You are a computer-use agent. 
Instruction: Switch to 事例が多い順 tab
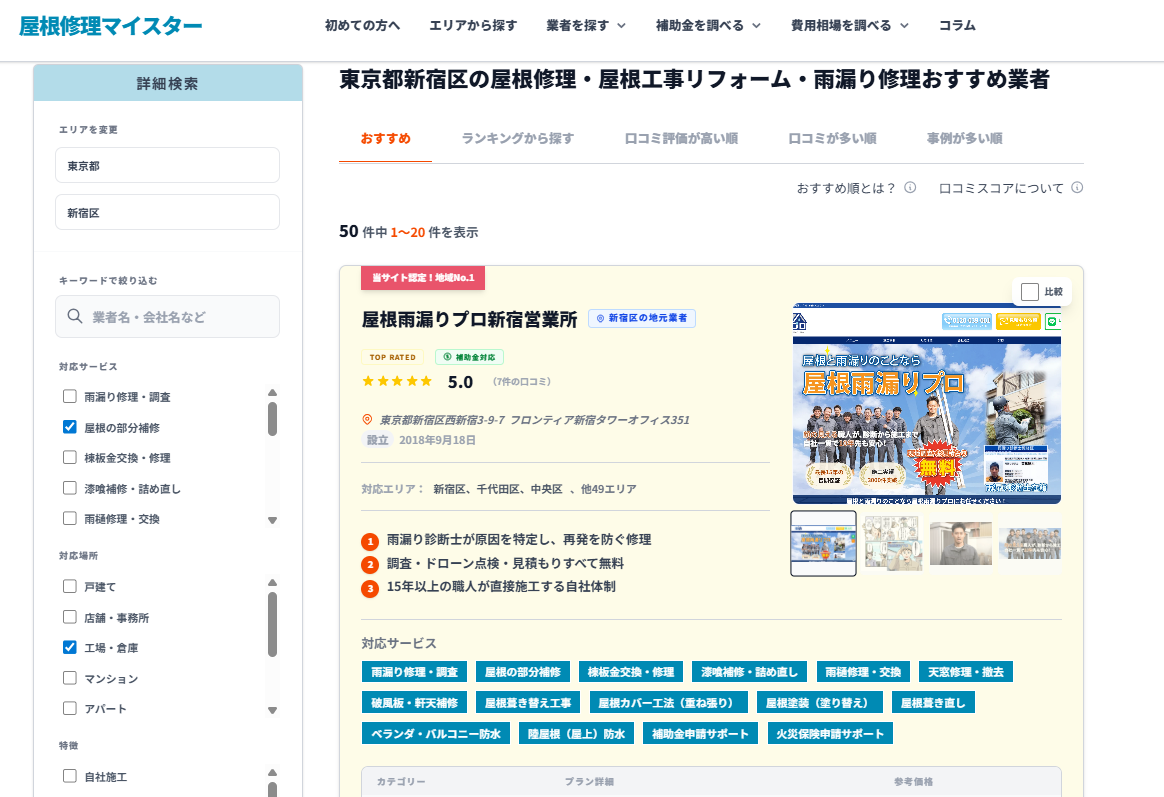(964, 139)
